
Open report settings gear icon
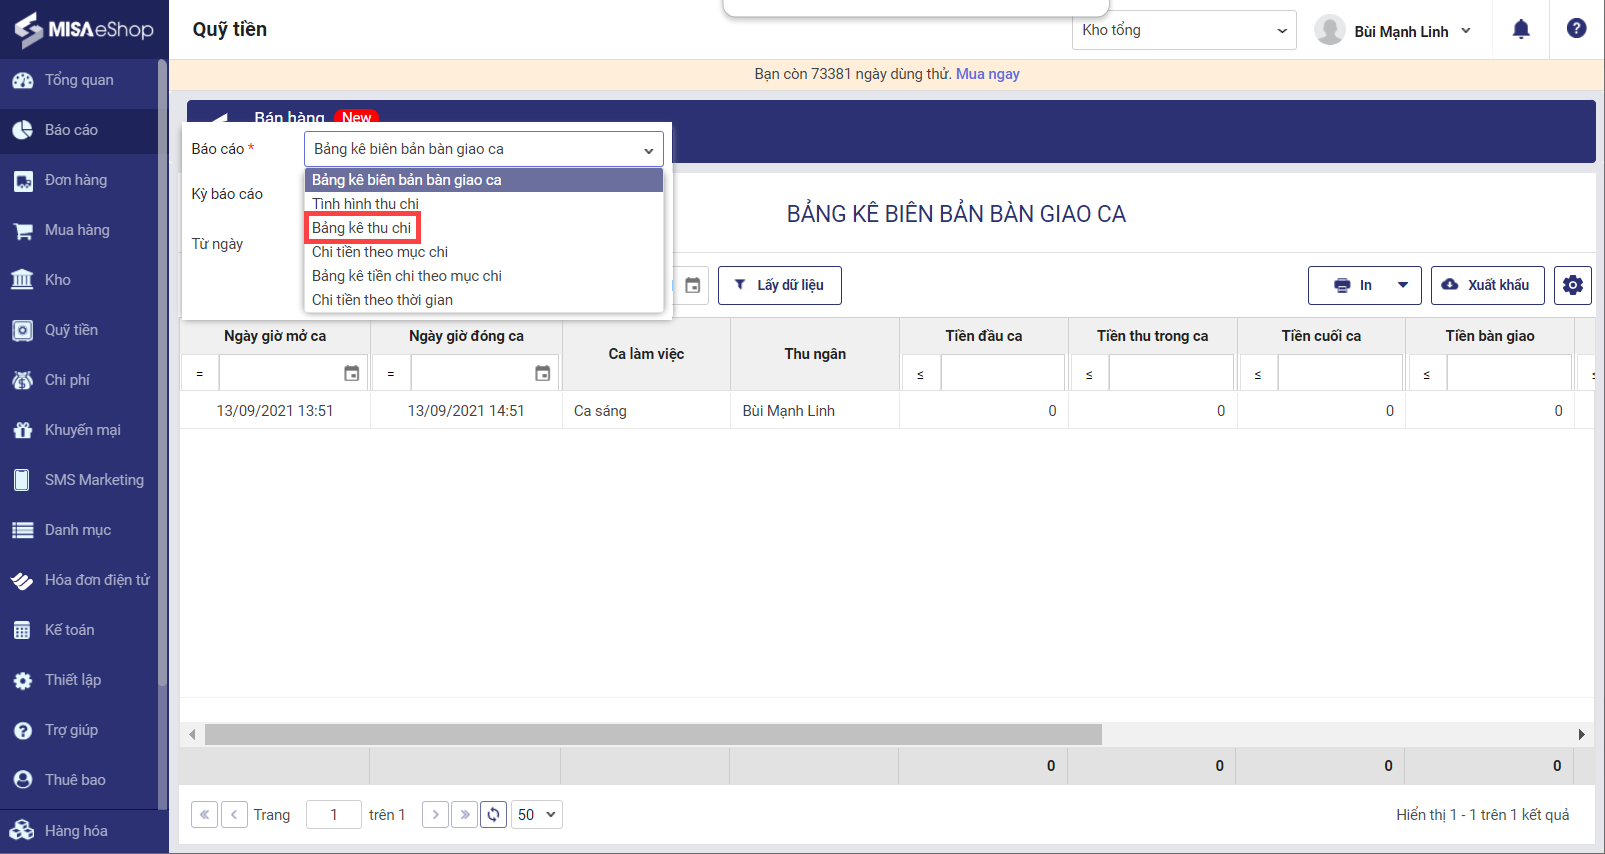point(1573,285)
